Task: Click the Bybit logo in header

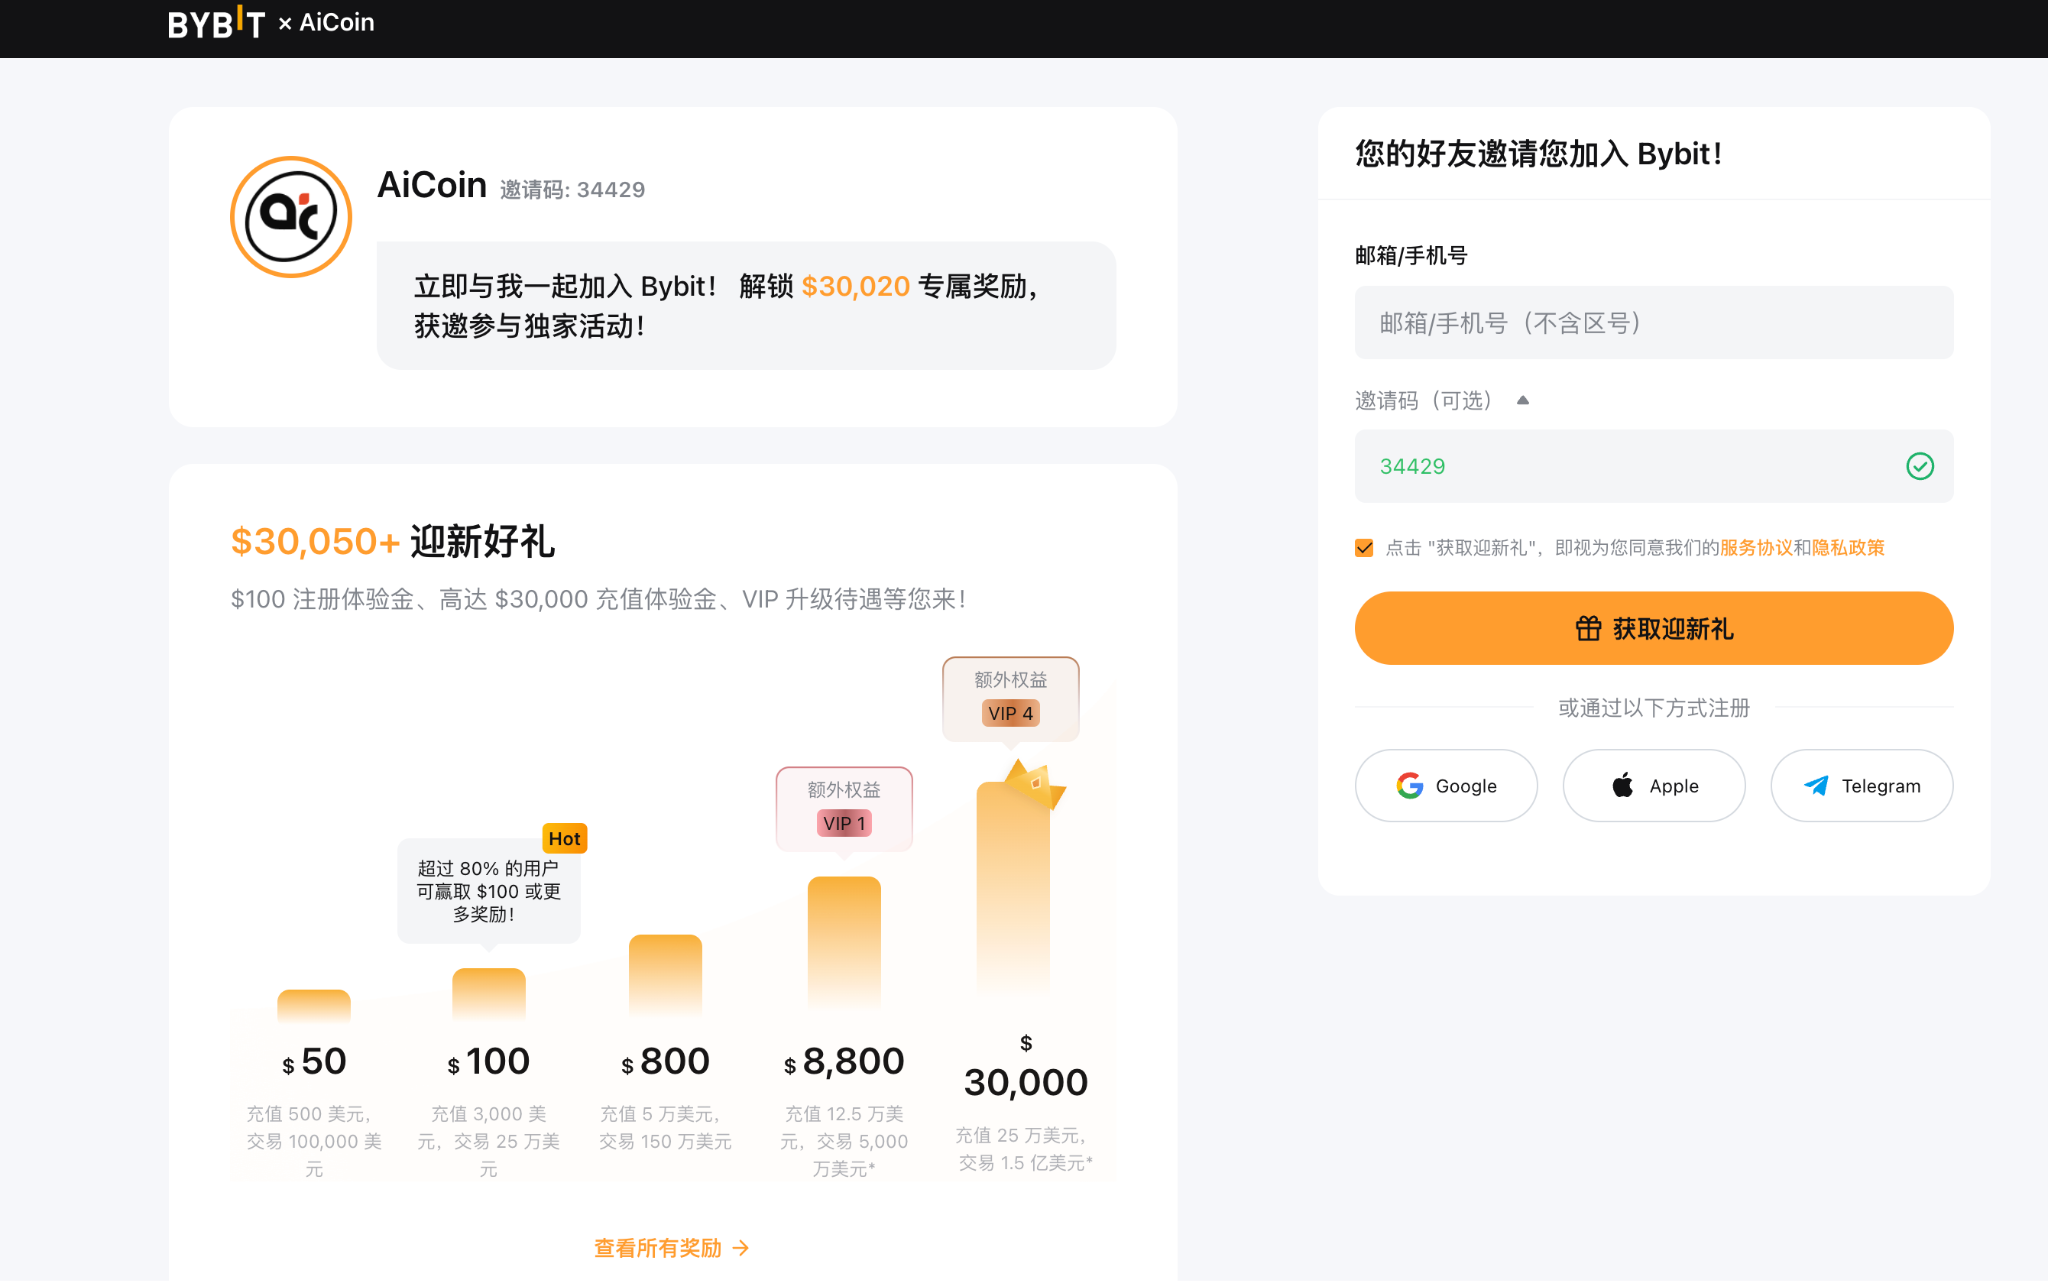Action: tap(216, 22)
